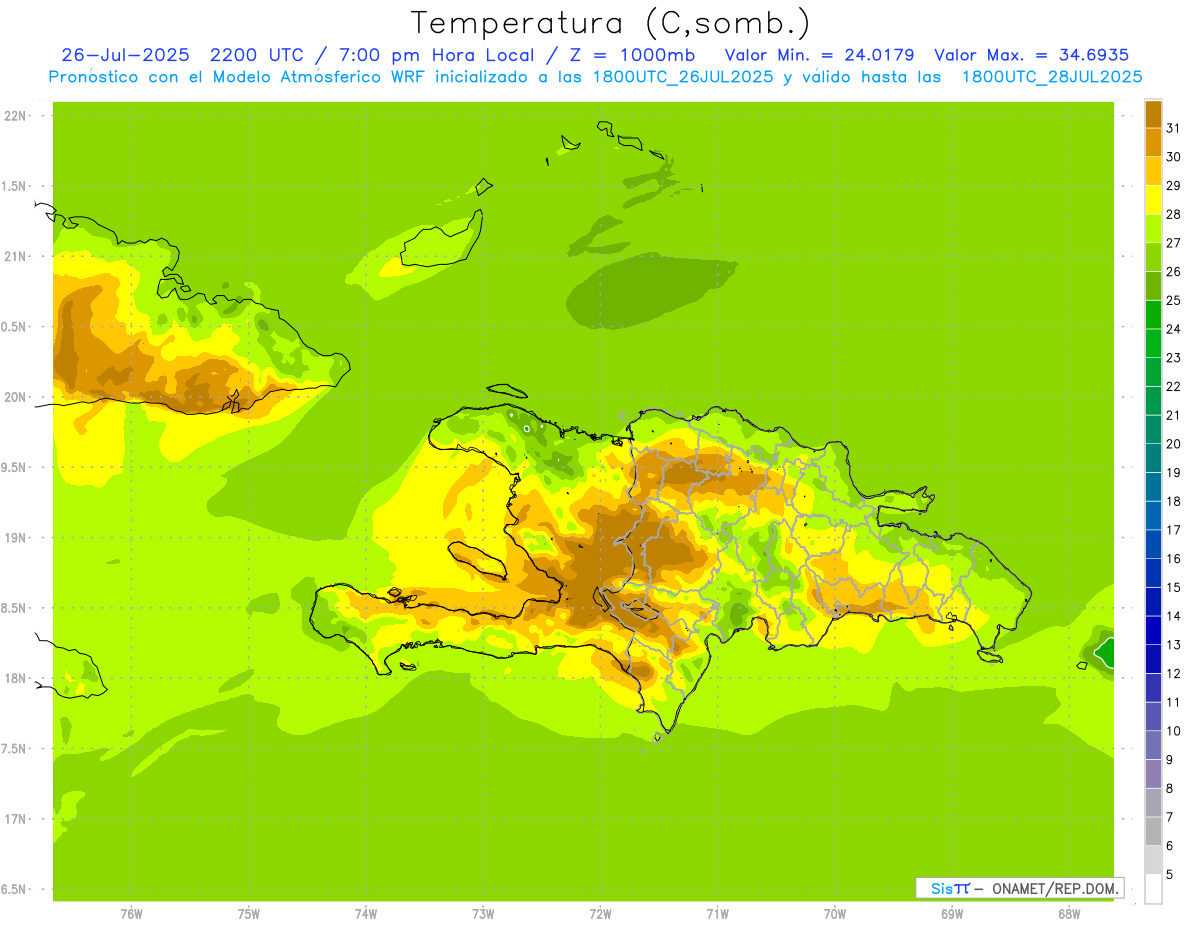
Task: Click the "18N" latitude axis label
Action: [x=15, y=679]
